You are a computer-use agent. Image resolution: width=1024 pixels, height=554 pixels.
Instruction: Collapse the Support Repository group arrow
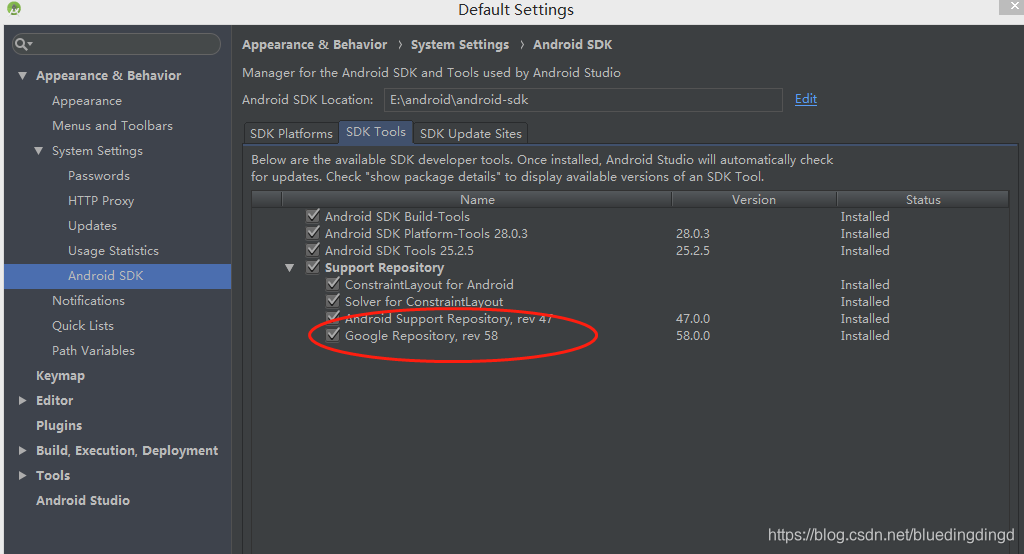pyautogui.click(x=289, y=268)
